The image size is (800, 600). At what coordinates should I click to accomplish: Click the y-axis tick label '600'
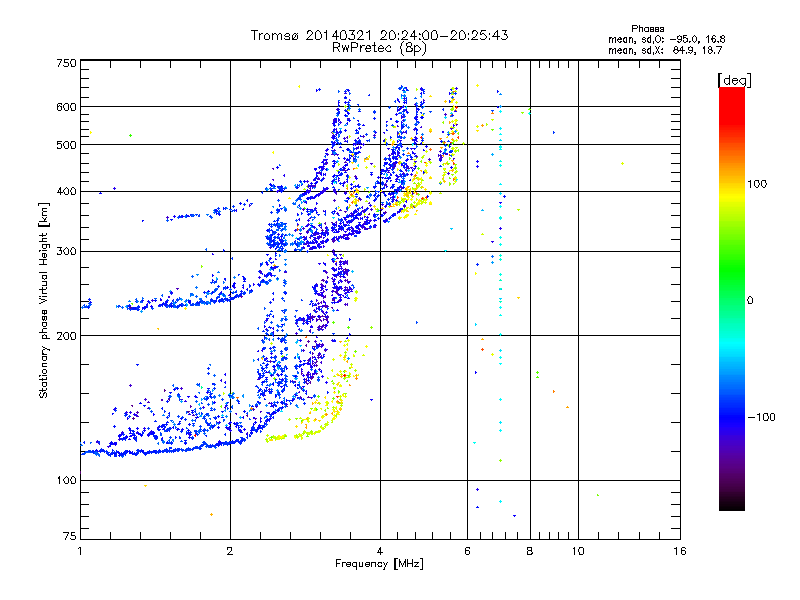[x=67, y=107]
